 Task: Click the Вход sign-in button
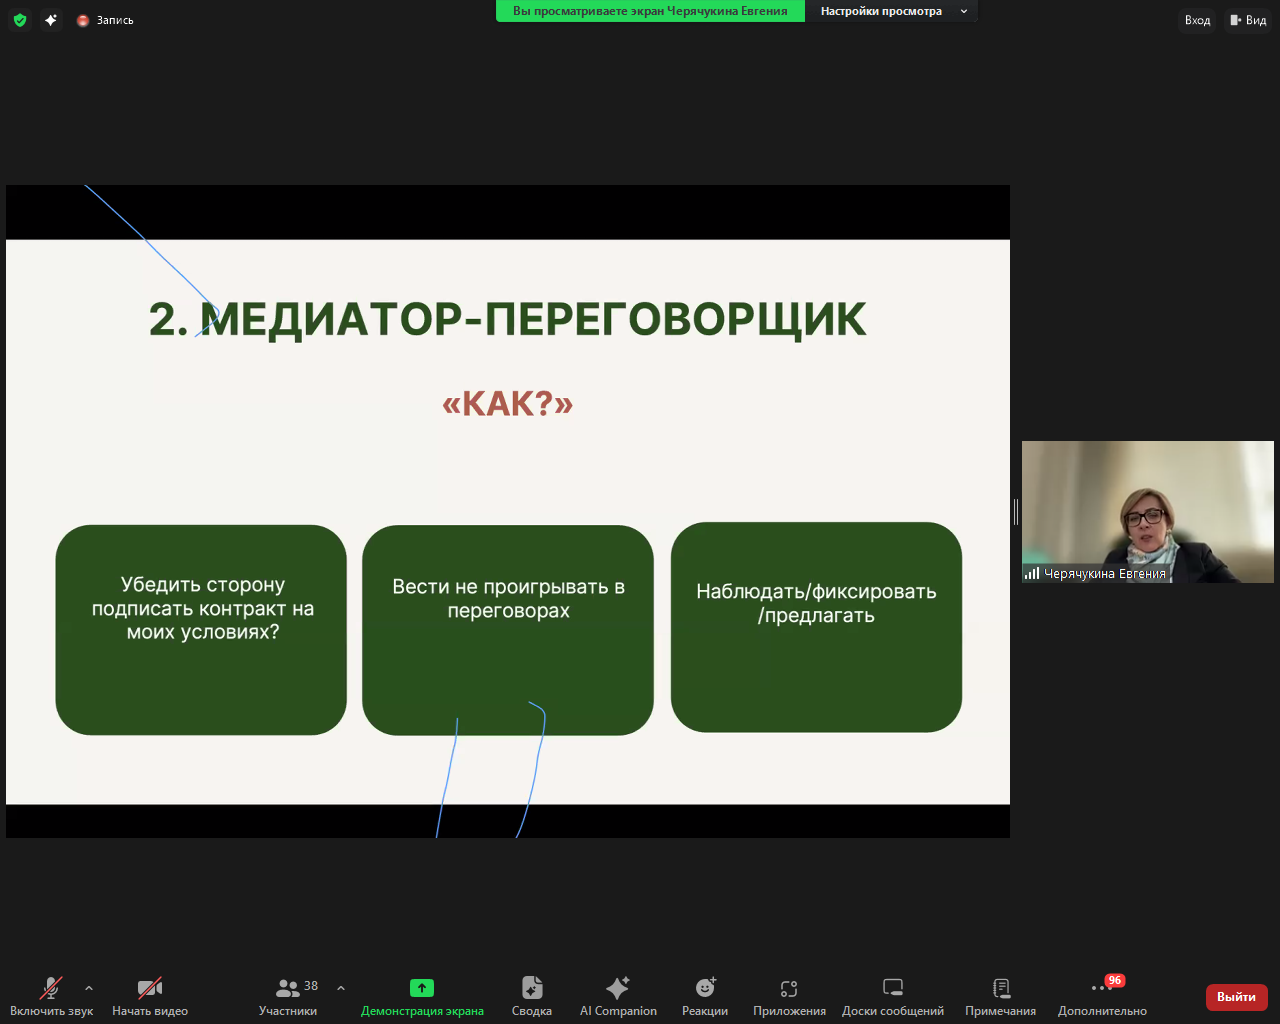[1196, 20]
